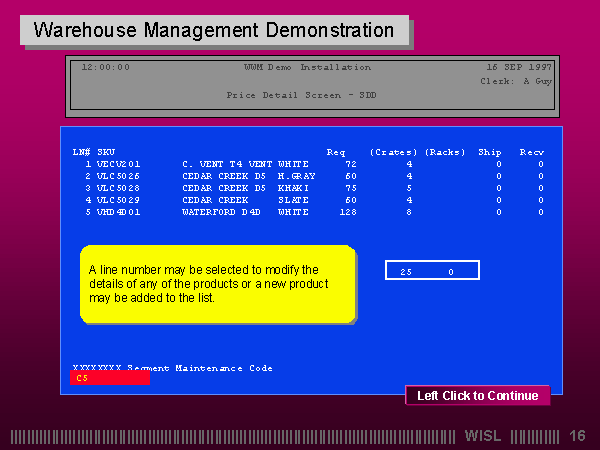Screen dimensions: 600x450
Task: Click the Req value 128 for WATERFORD D4D
Action: (x=348, y=211)
